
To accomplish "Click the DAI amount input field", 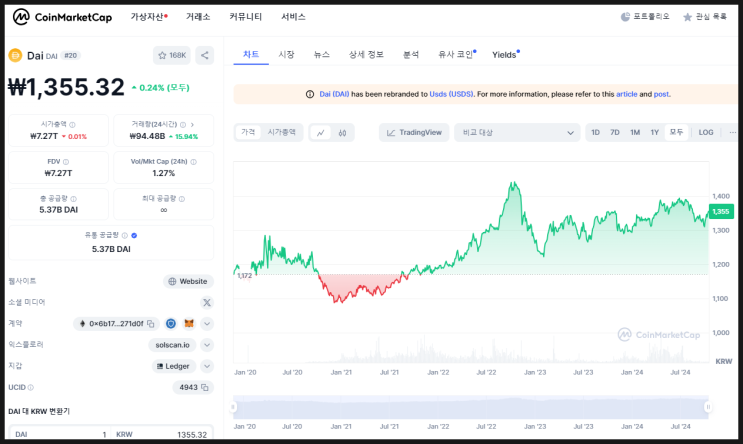I will point(59,434).
